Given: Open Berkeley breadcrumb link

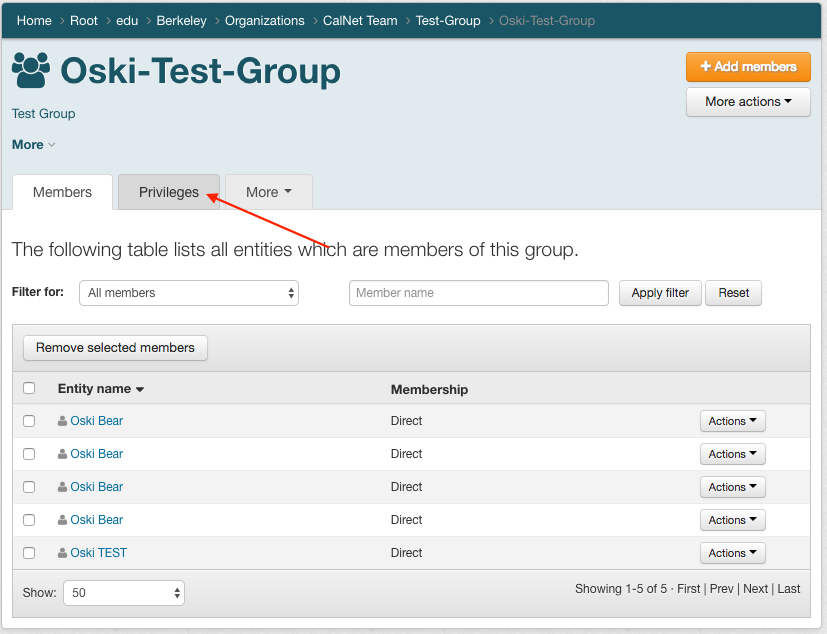Looking at the screenshot, I should pos(181,21).
